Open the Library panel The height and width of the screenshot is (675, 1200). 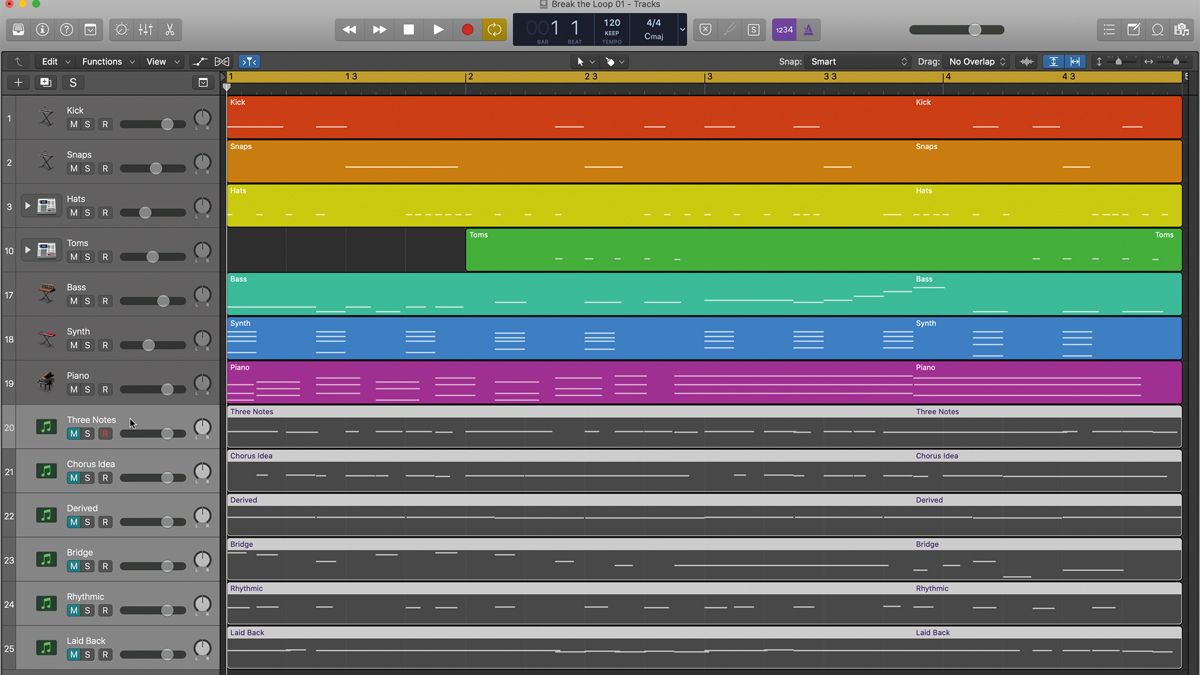click(x=18, y=29)
